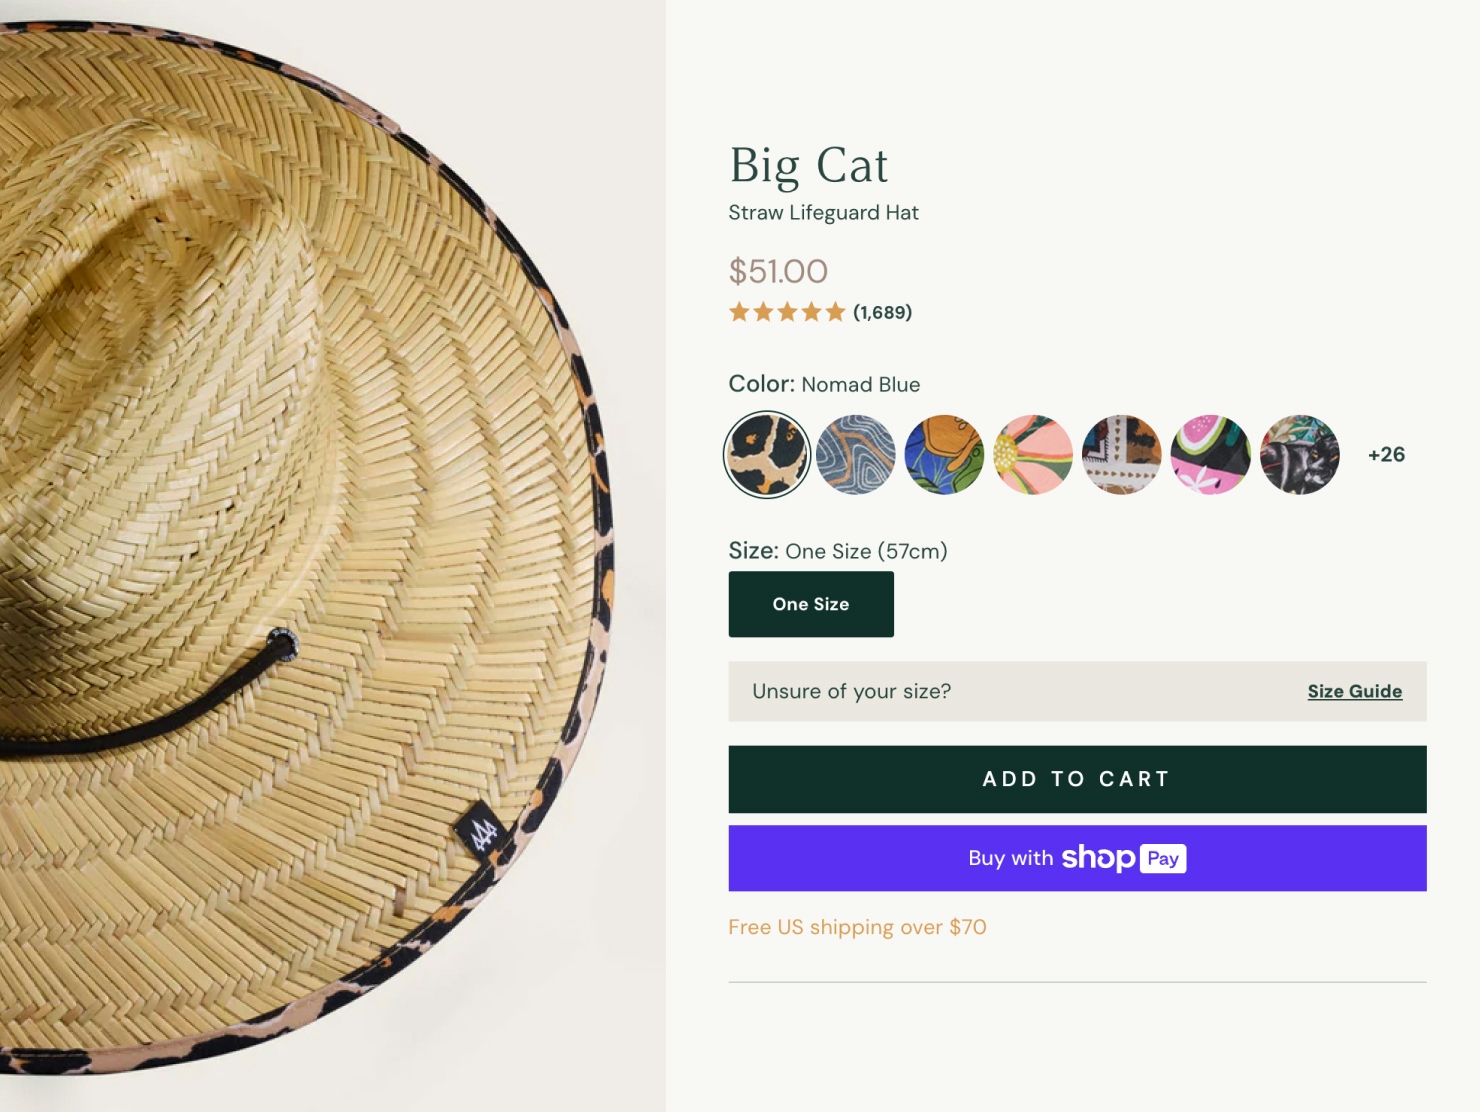Select the leopard print color swatch
Viewport: 1480px width, 1112px height.
(767, 455)
